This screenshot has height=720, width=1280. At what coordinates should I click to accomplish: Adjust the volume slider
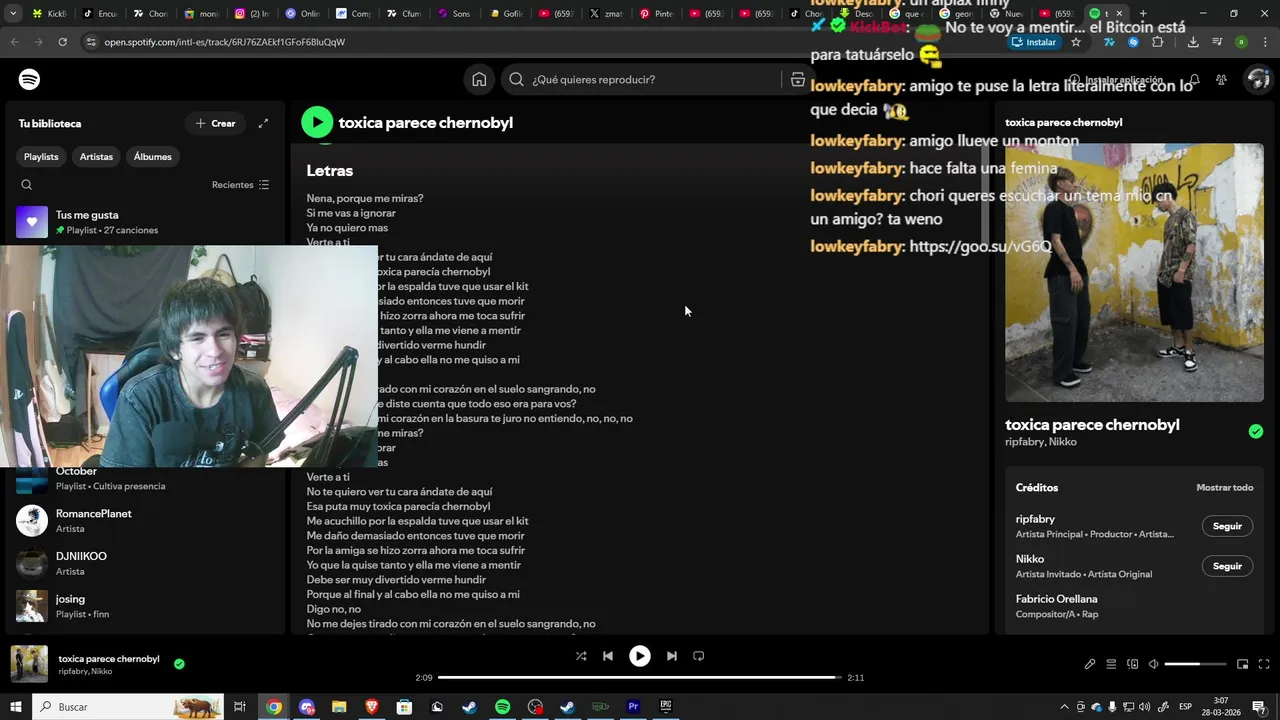(x=1196, y=664)
